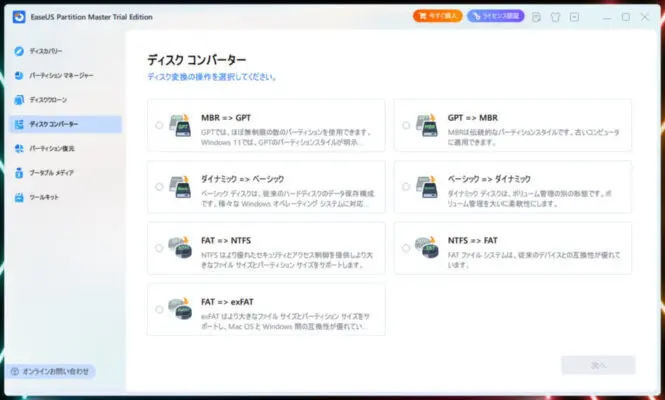Open the パーティション復元 section label
The width and height of the screenshot is (665, 400).
pyautogui.click(x=52, y=148)
